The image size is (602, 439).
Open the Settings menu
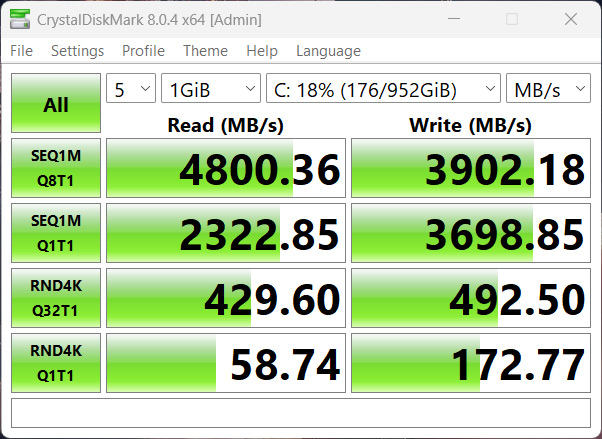click(77, 51)
